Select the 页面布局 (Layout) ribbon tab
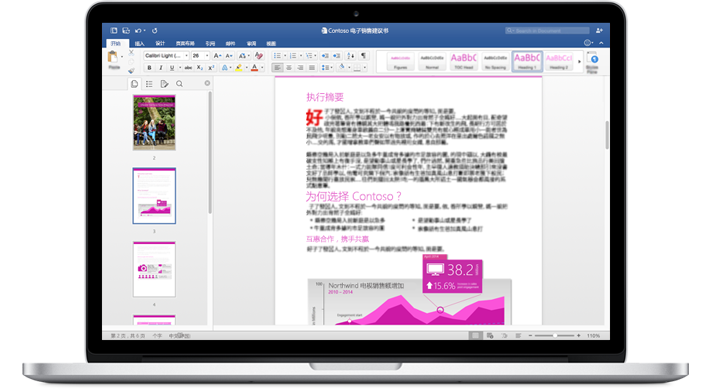Viewport: 713px width, 389px height. tap(185, 44)
